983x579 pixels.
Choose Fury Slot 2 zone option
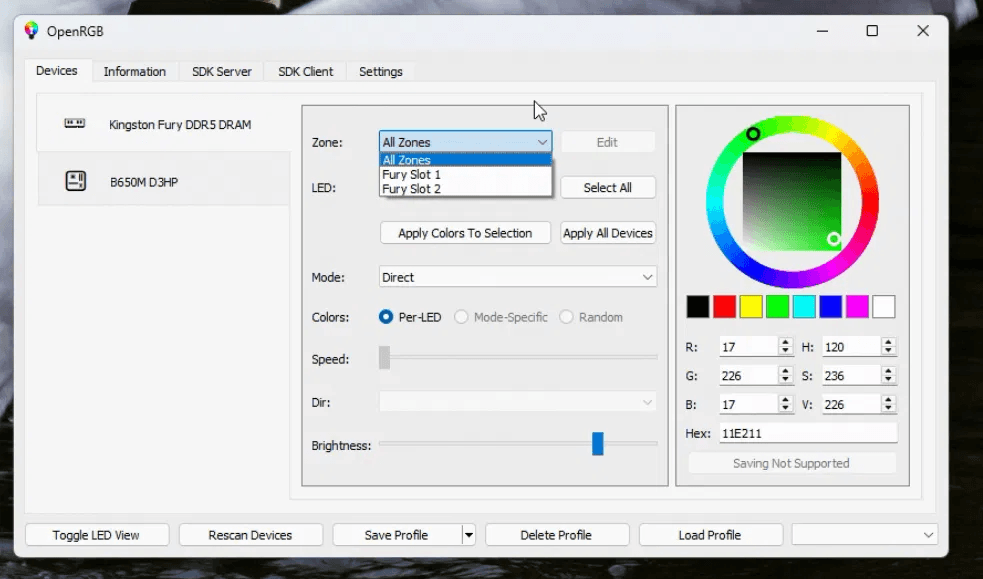(465, 189)
